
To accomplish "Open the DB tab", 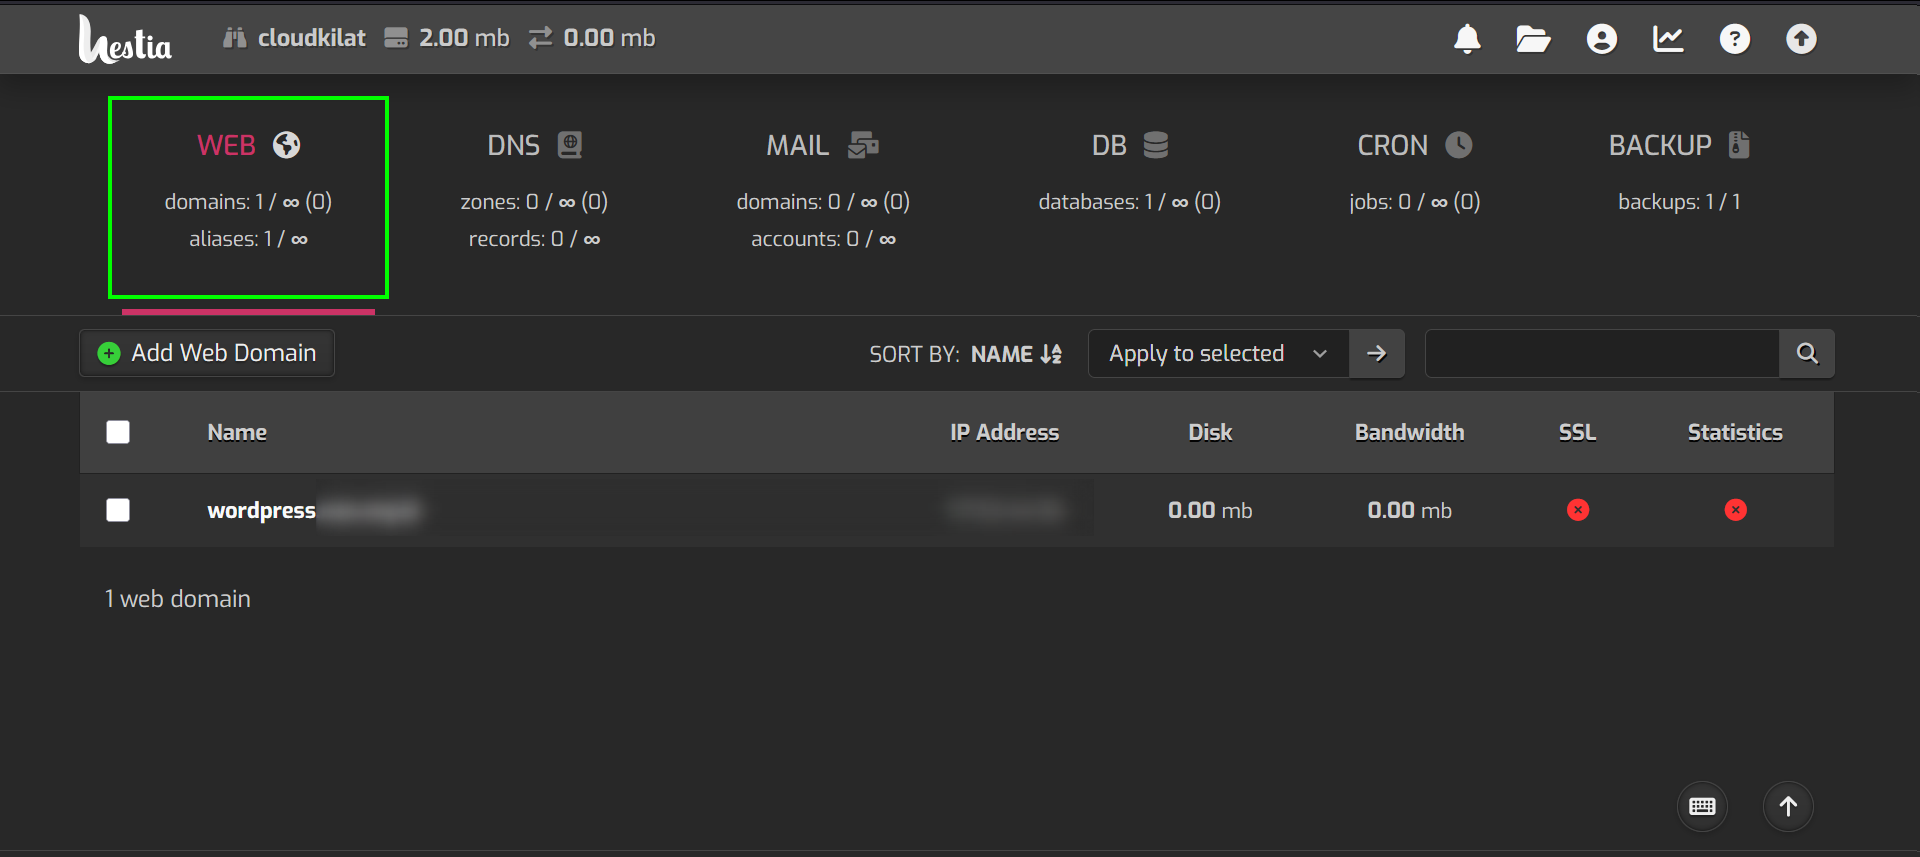I will pos(1129,146).
